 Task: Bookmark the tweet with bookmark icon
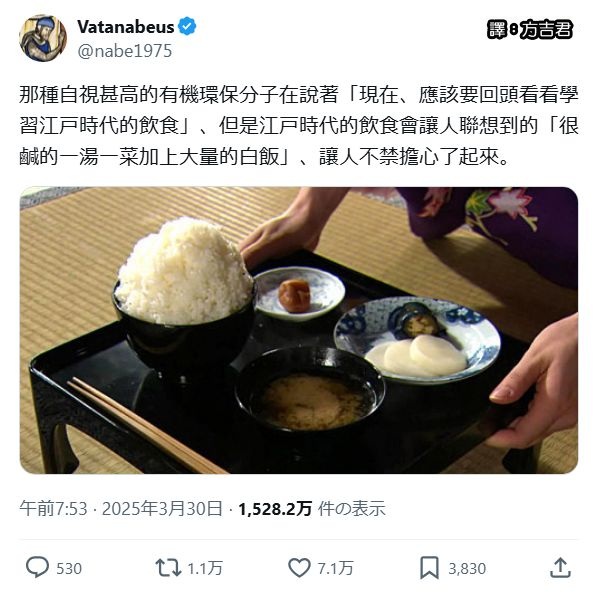point(429,568)
